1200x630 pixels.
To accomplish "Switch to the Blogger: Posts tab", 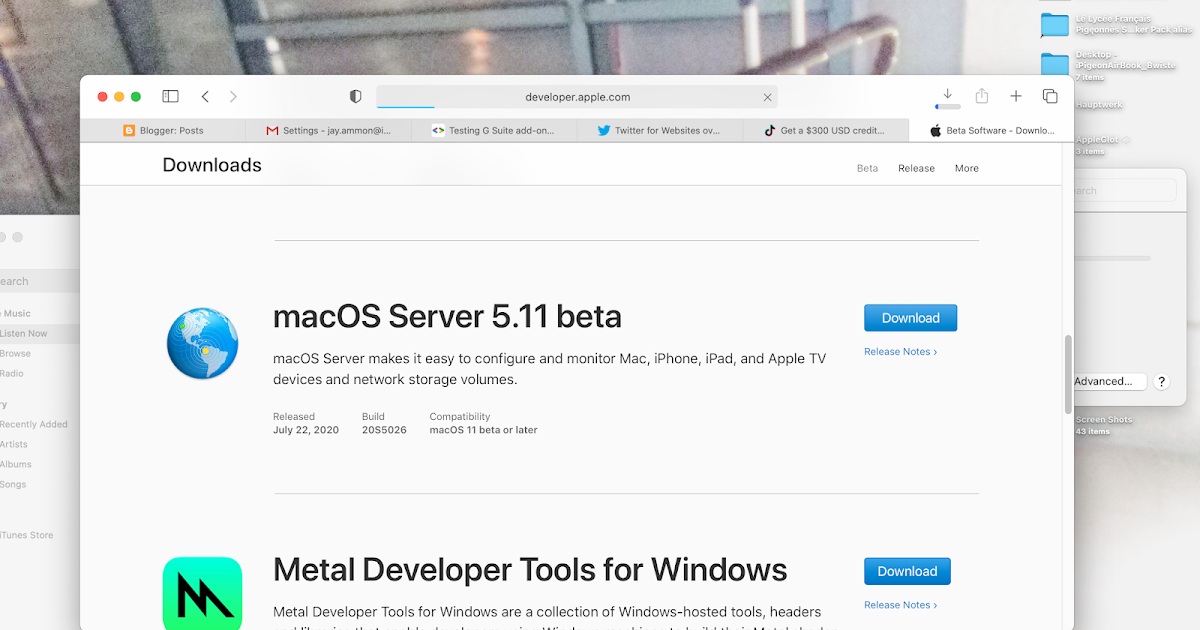I will [x=163, y=130].
